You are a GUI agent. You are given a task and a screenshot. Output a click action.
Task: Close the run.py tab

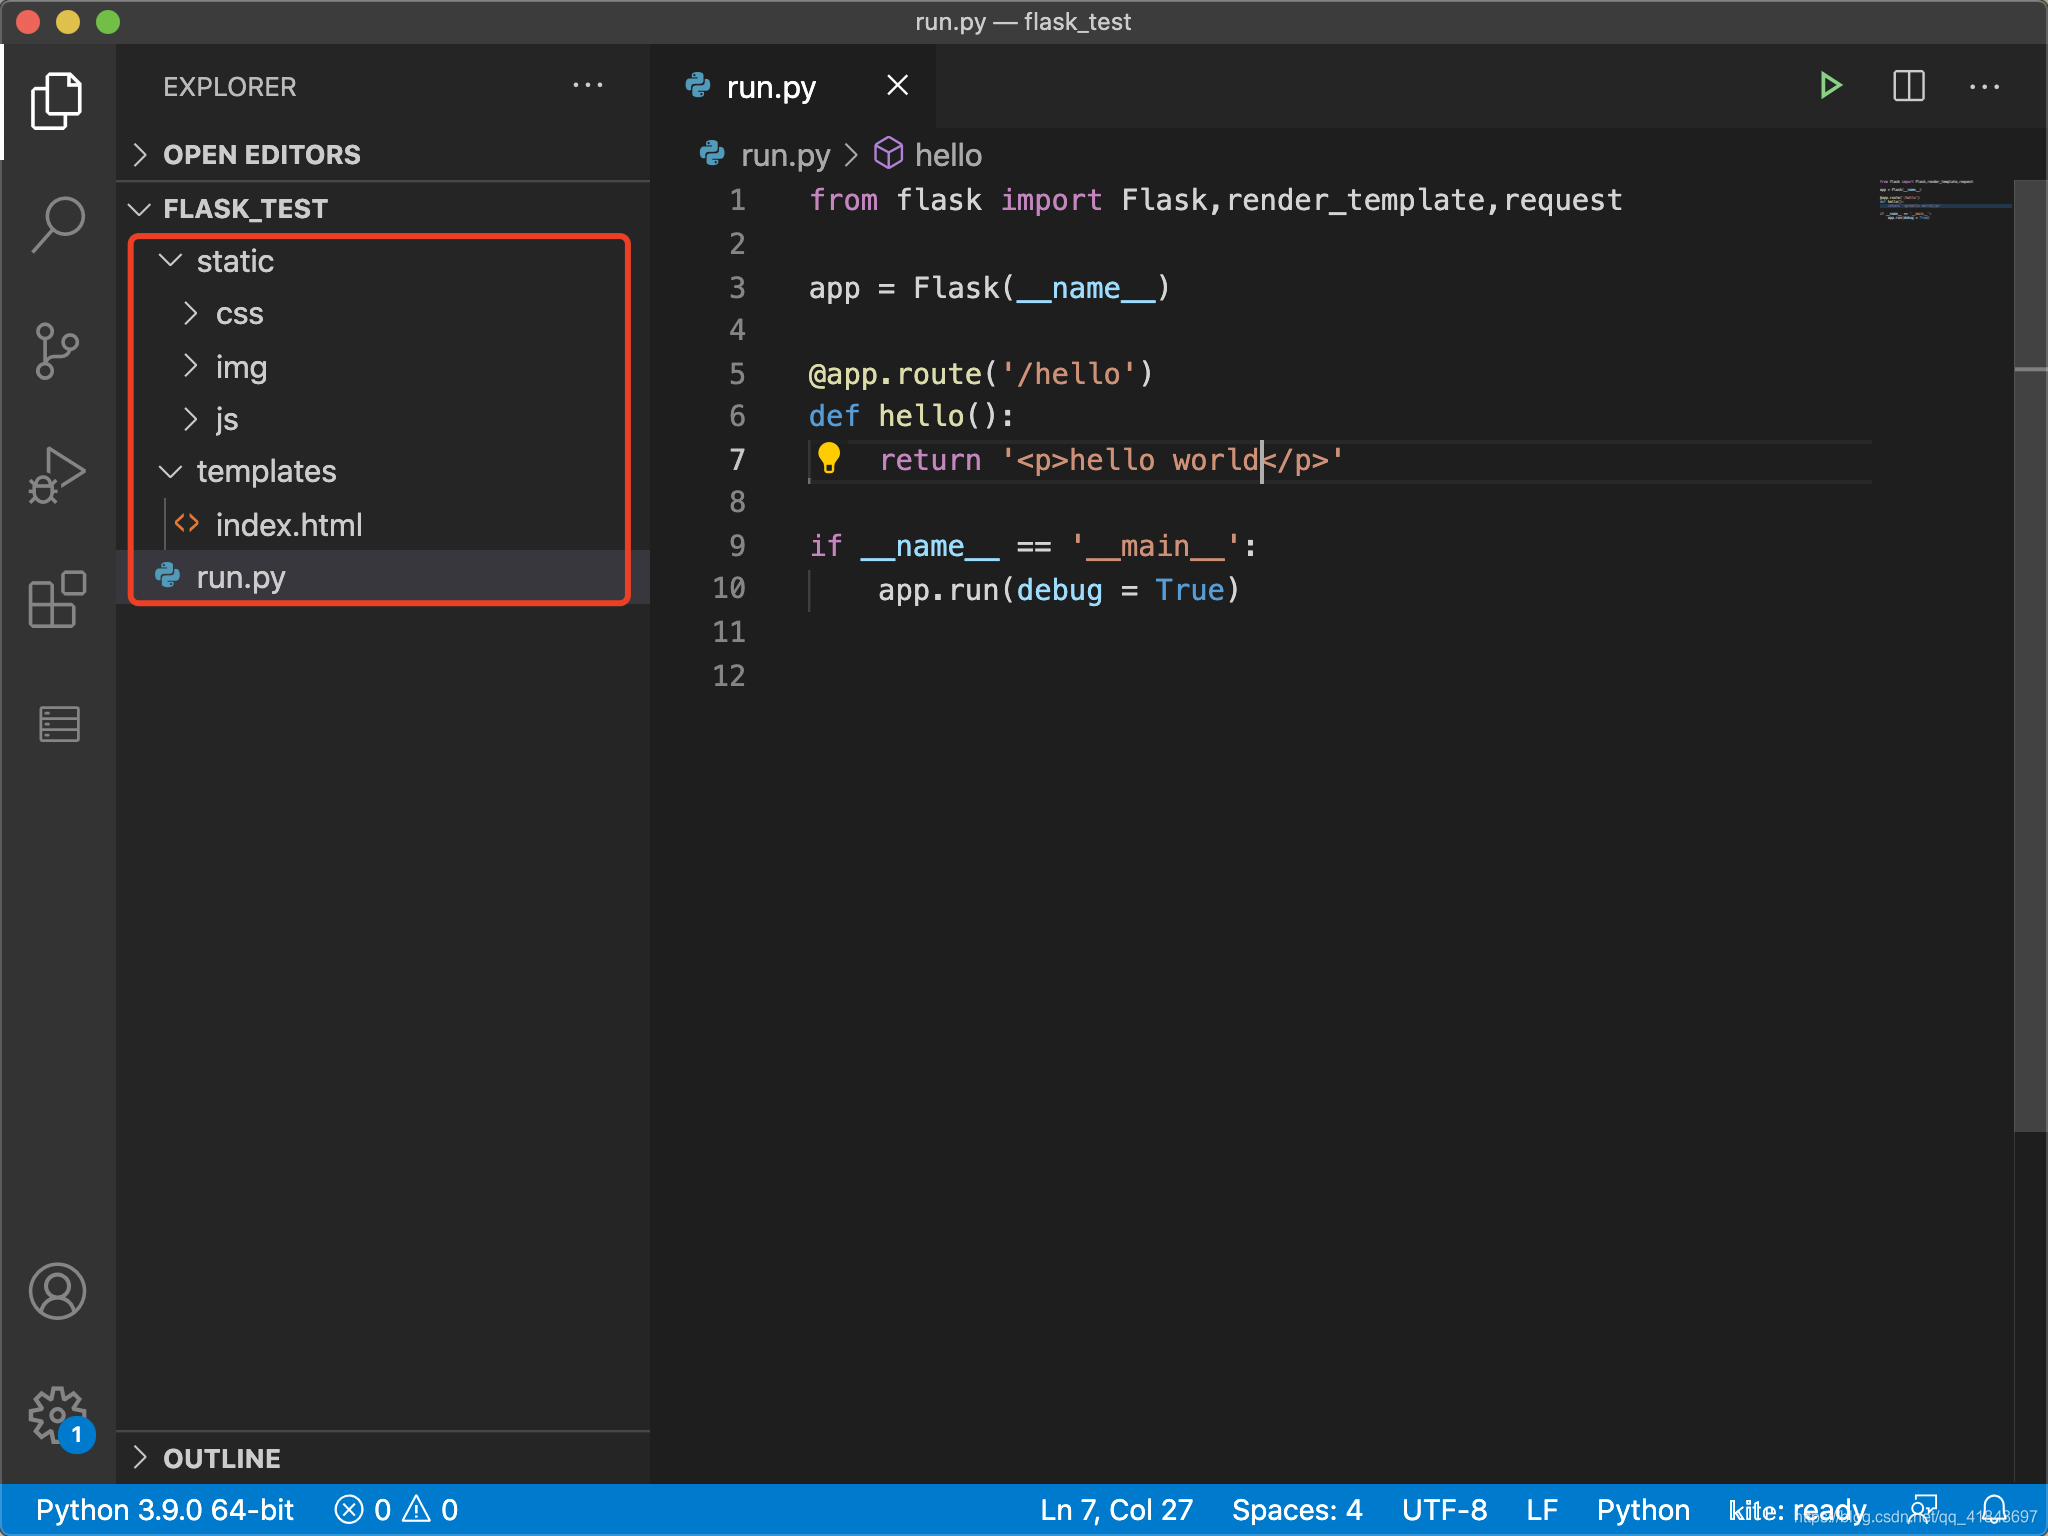pos(897,86)
